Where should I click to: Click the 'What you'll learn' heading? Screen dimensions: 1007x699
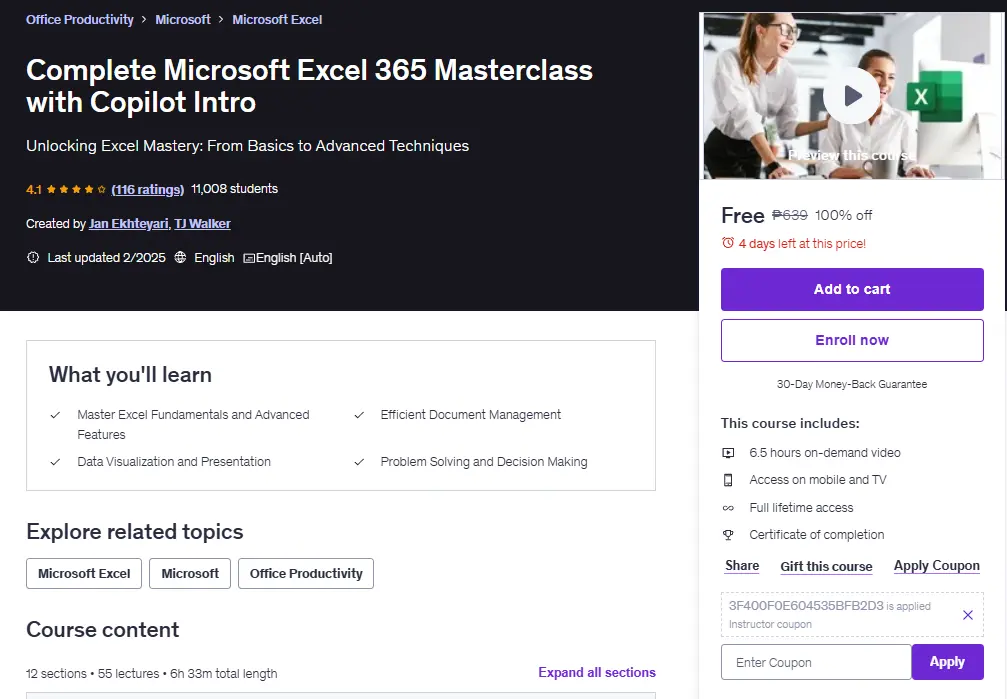(x=130, y=375)
